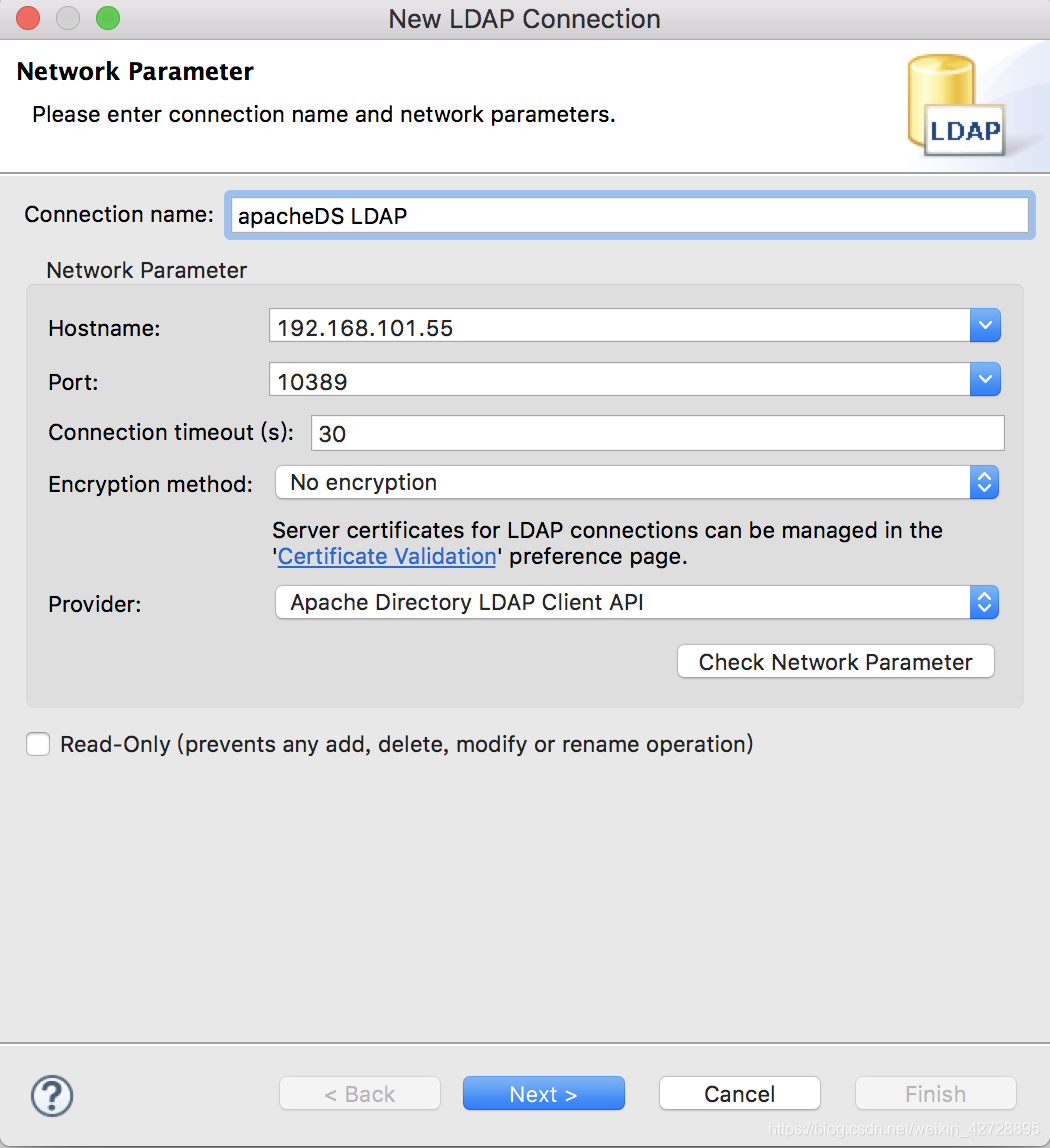Click the Connection timeout value field

click(656, 433)
